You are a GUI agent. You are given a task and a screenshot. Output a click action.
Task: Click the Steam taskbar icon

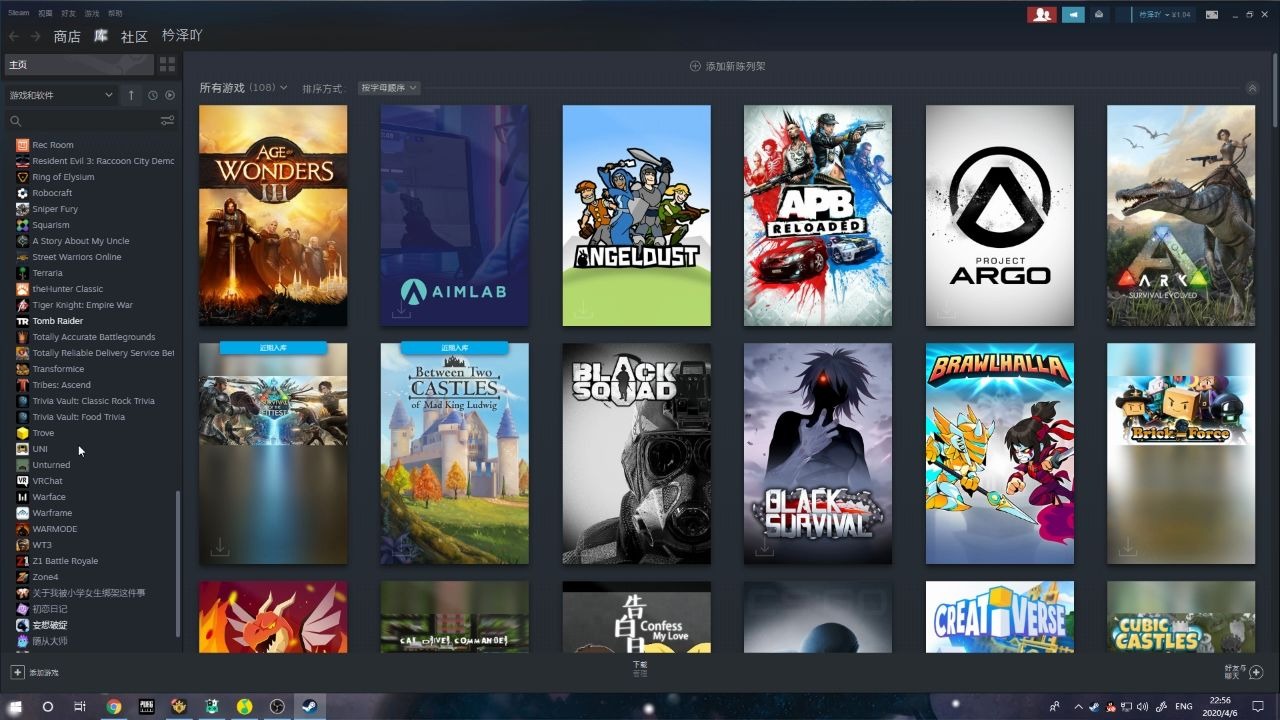tap(309, 706)
